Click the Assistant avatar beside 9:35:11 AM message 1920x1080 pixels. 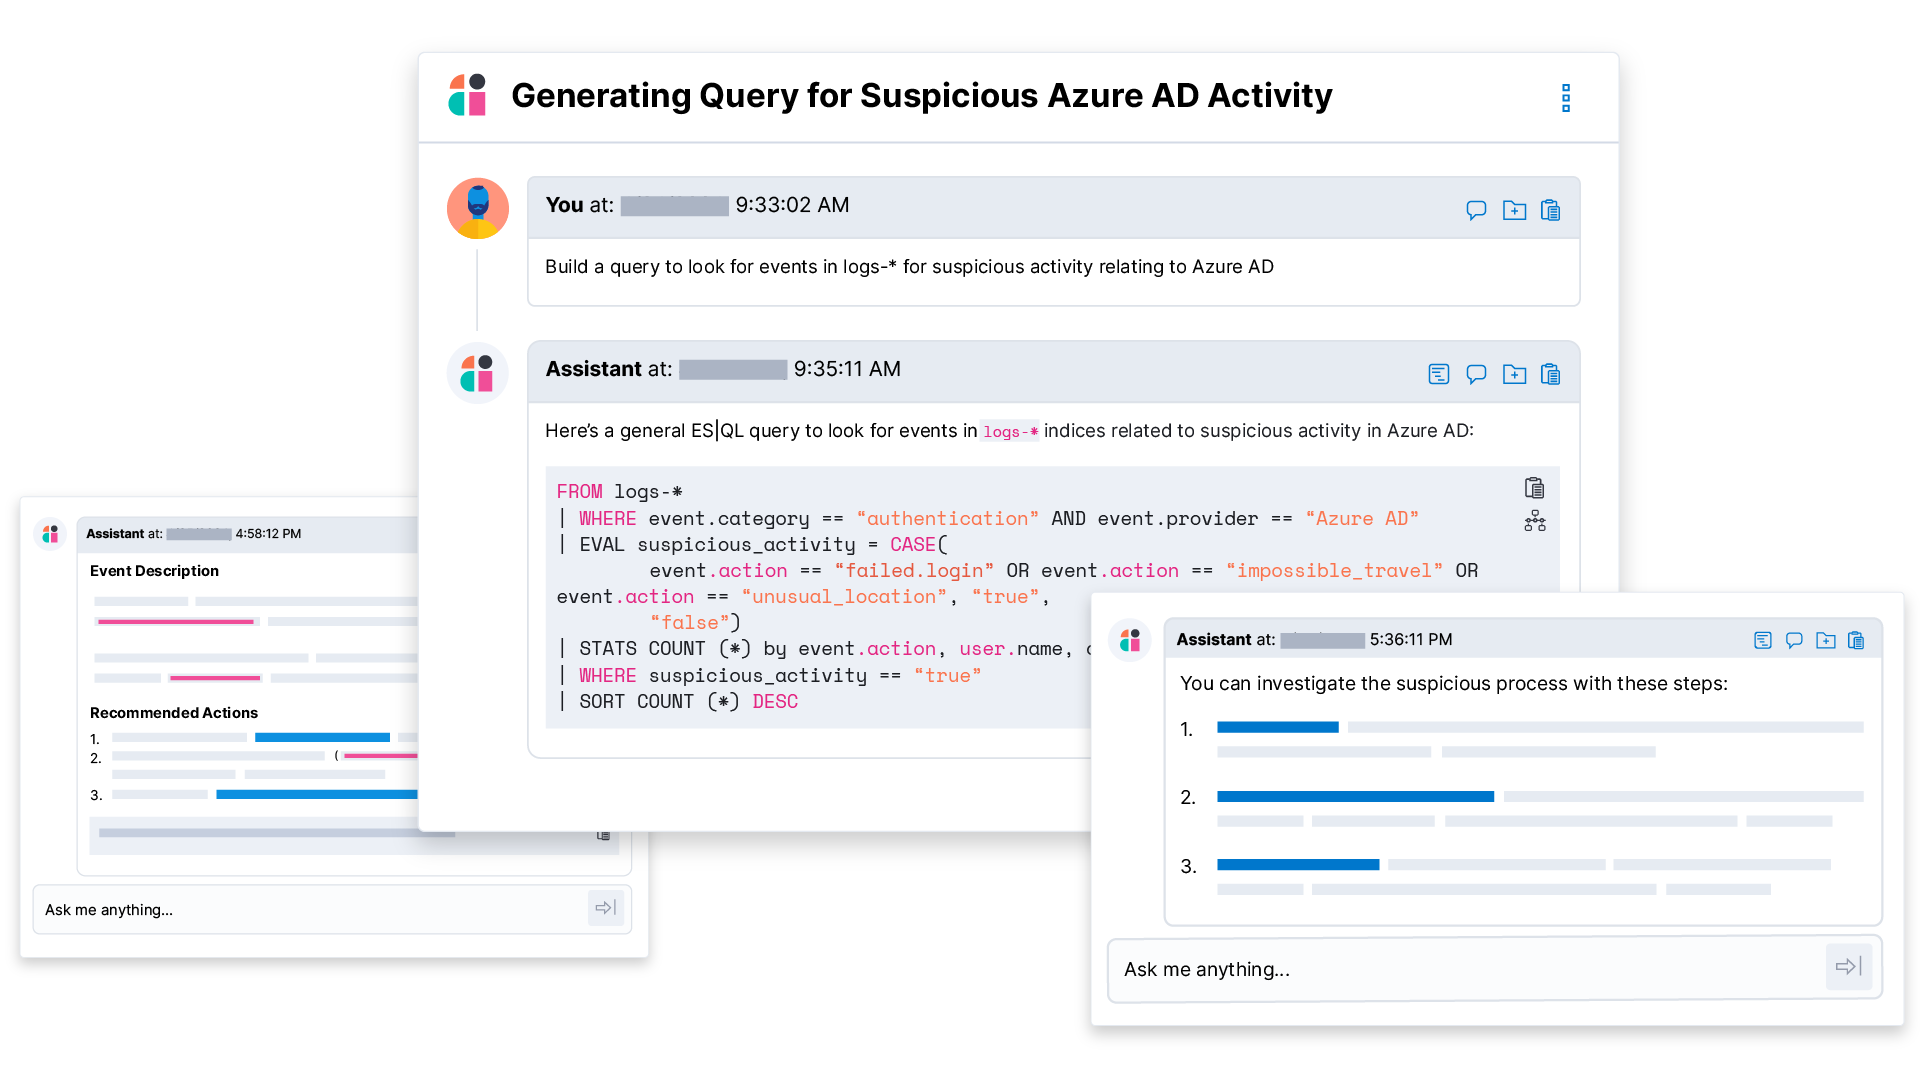[x=477, y=373]
